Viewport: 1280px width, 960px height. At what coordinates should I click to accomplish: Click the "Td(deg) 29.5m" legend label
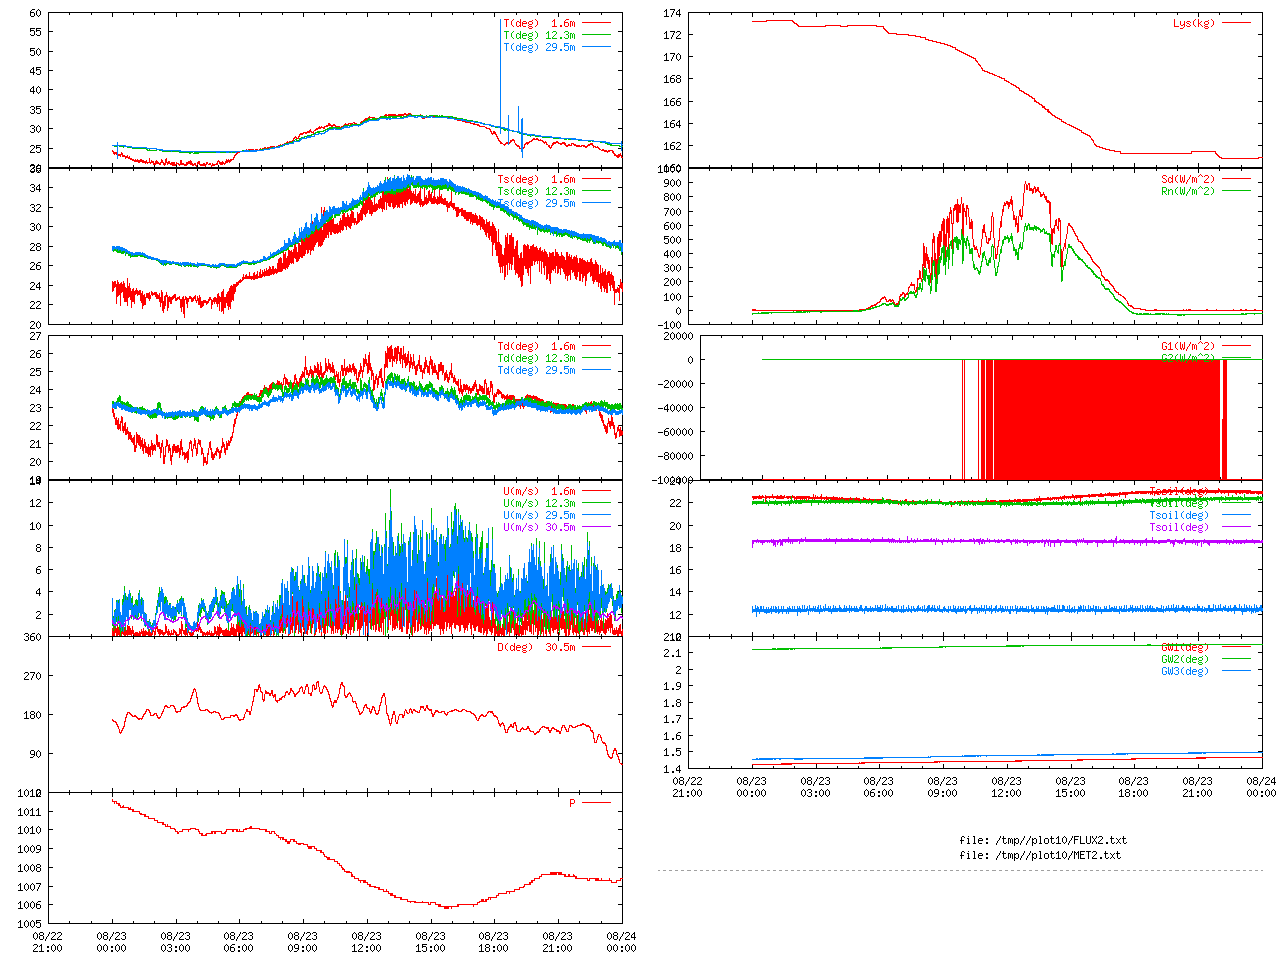(x=536, y=370)
